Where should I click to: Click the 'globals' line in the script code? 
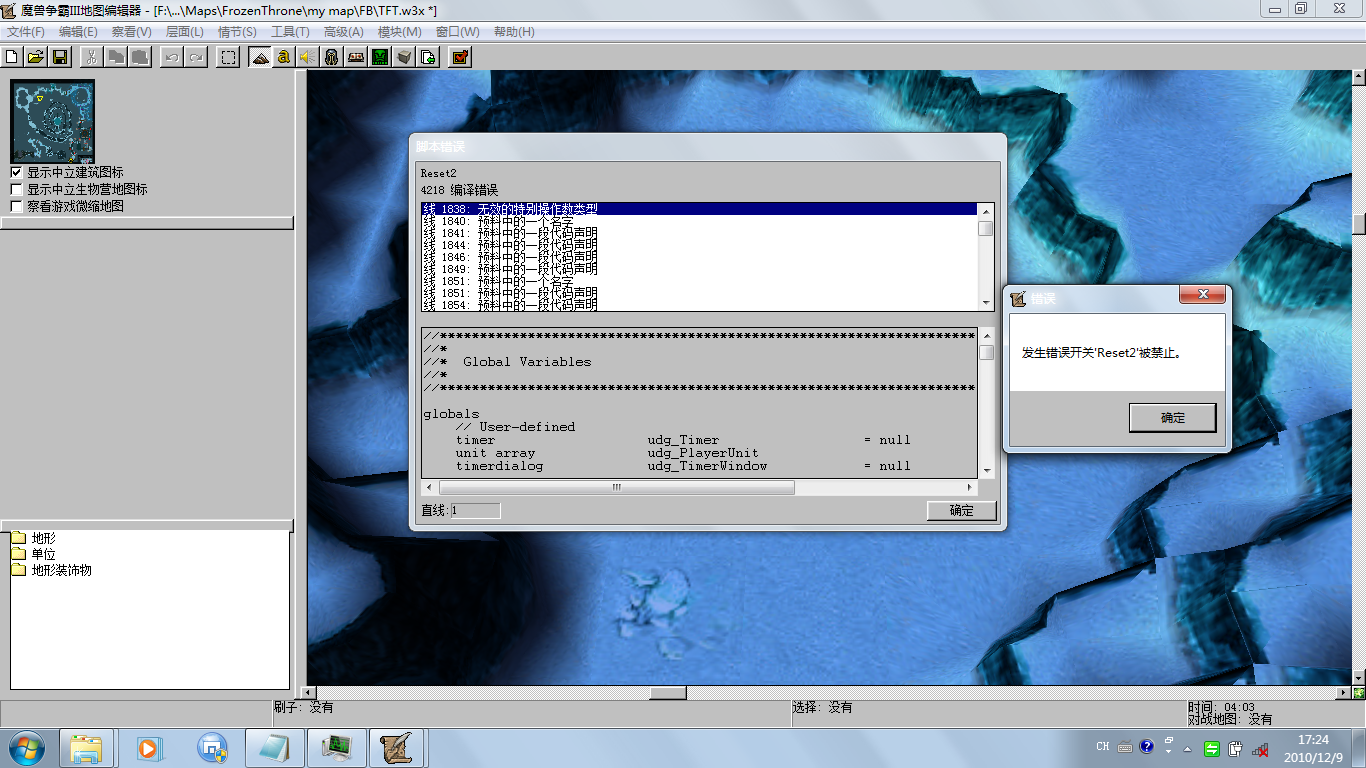(x=451, y=414)
